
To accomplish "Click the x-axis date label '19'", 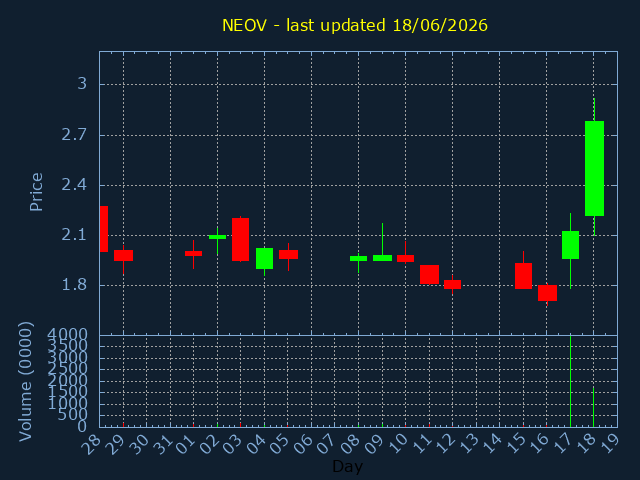I will (610, 444).
